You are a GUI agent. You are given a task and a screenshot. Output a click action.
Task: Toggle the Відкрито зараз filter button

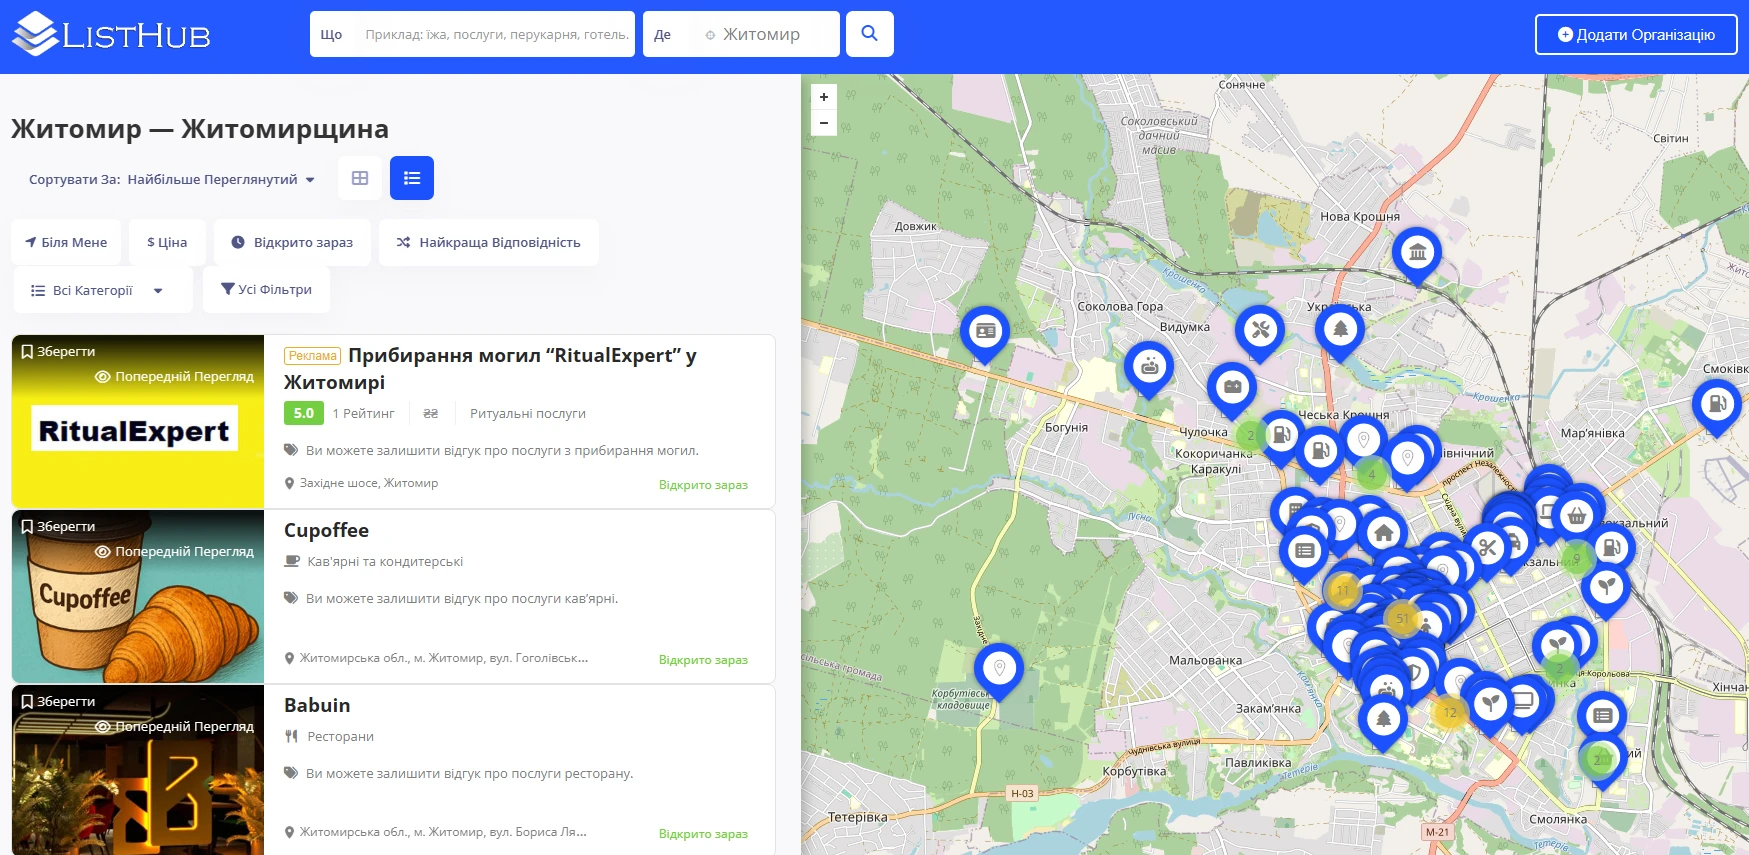[x=292, y=242]
